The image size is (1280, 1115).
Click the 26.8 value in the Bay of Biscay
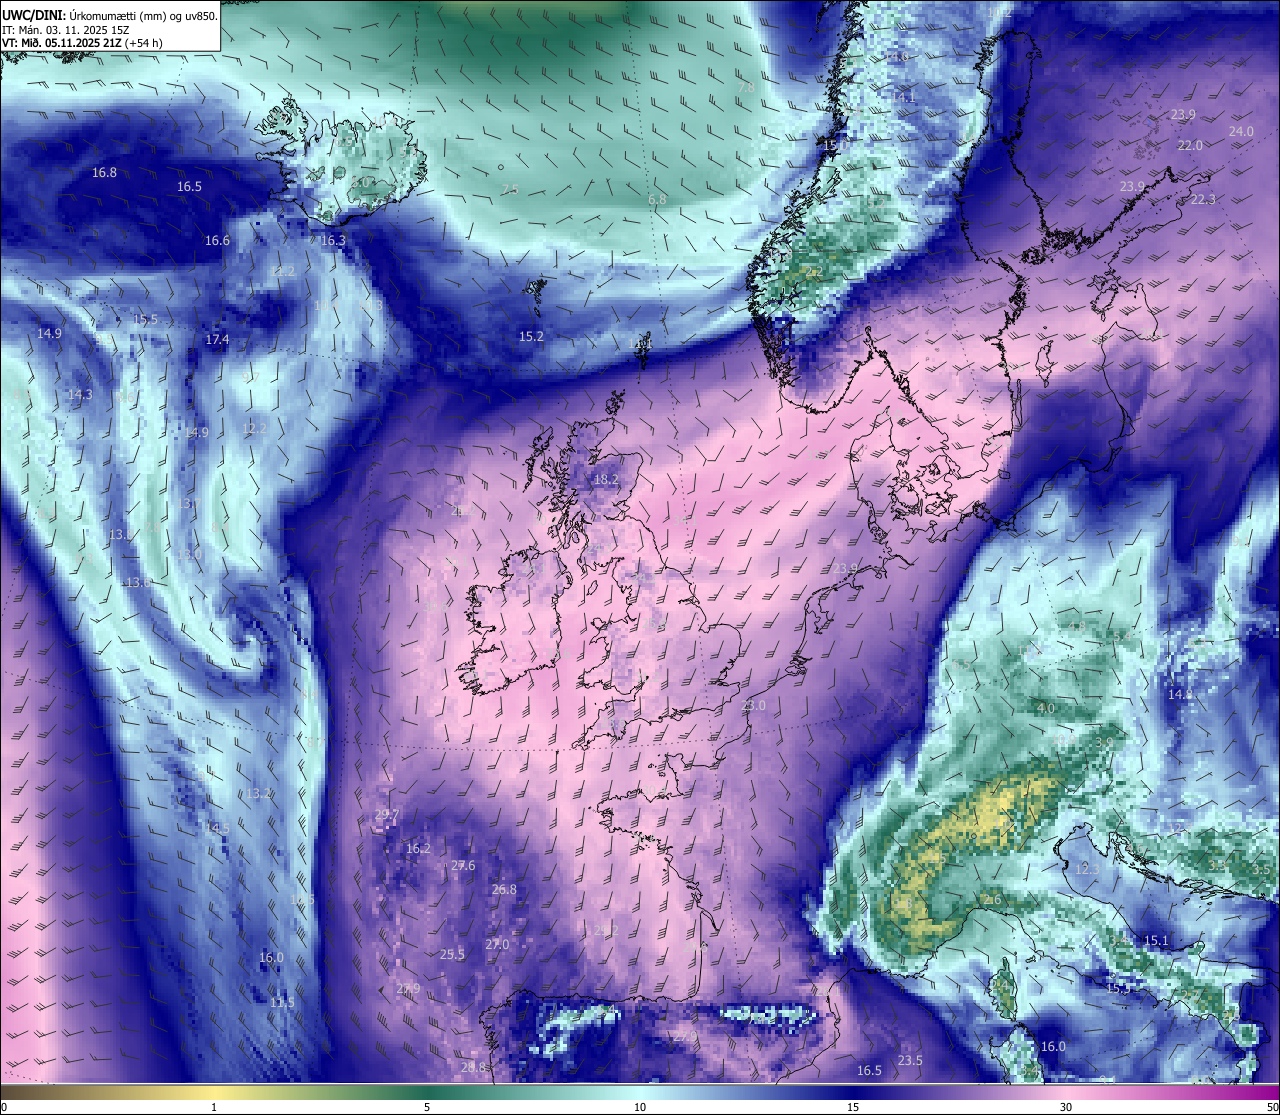[x=504, y=890]
